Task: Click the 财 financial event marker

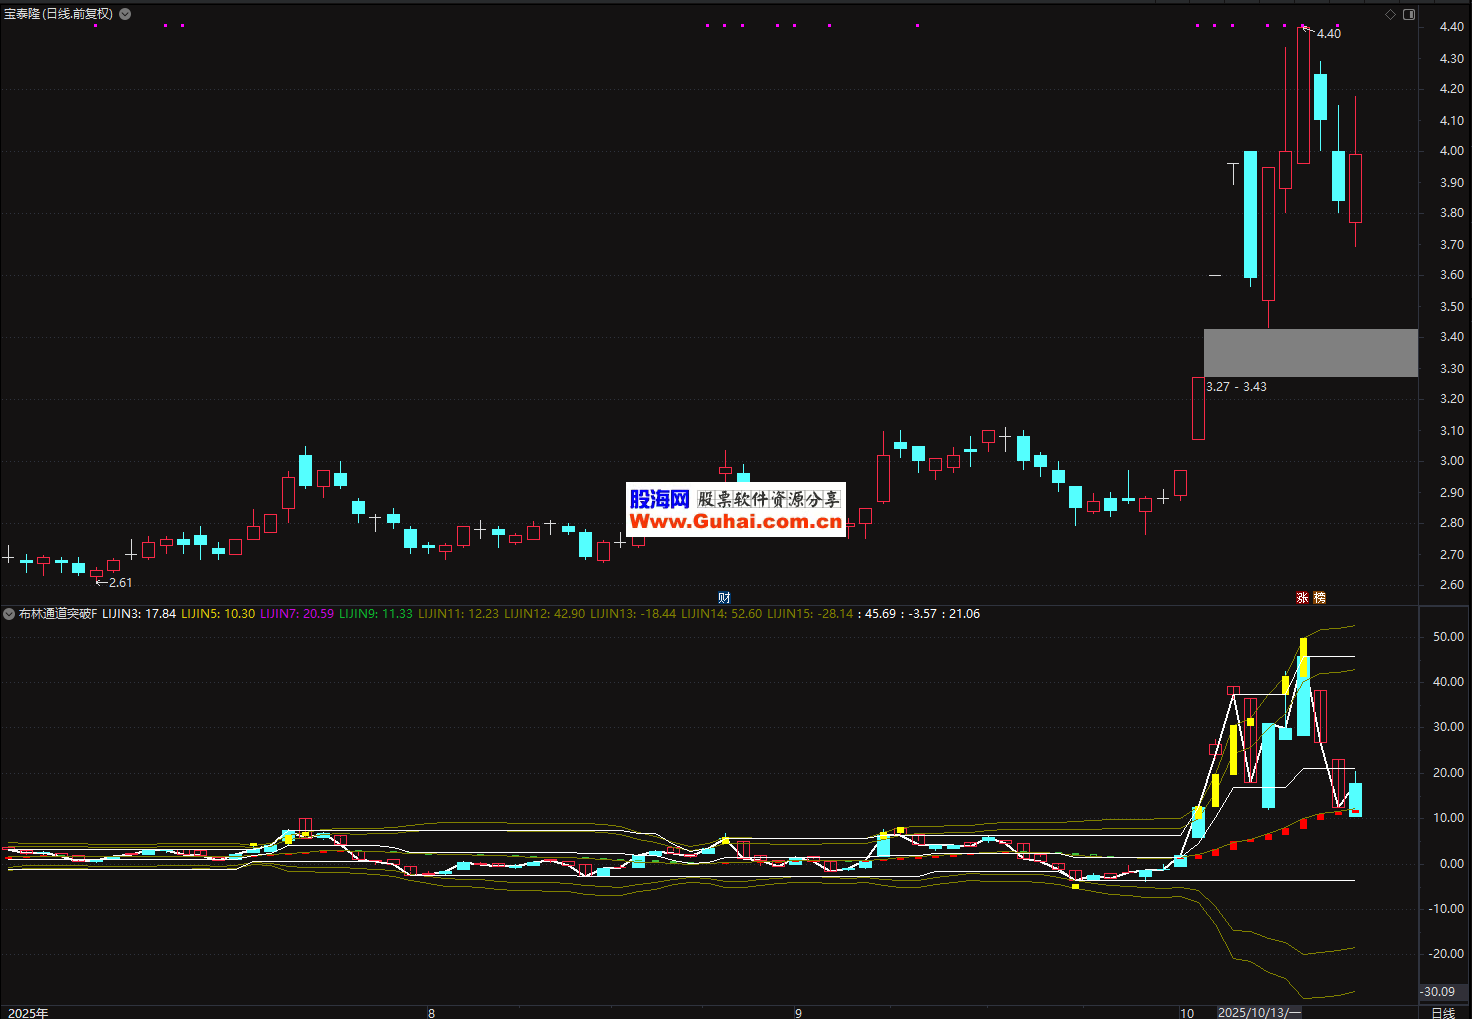Action: [724, 598]
